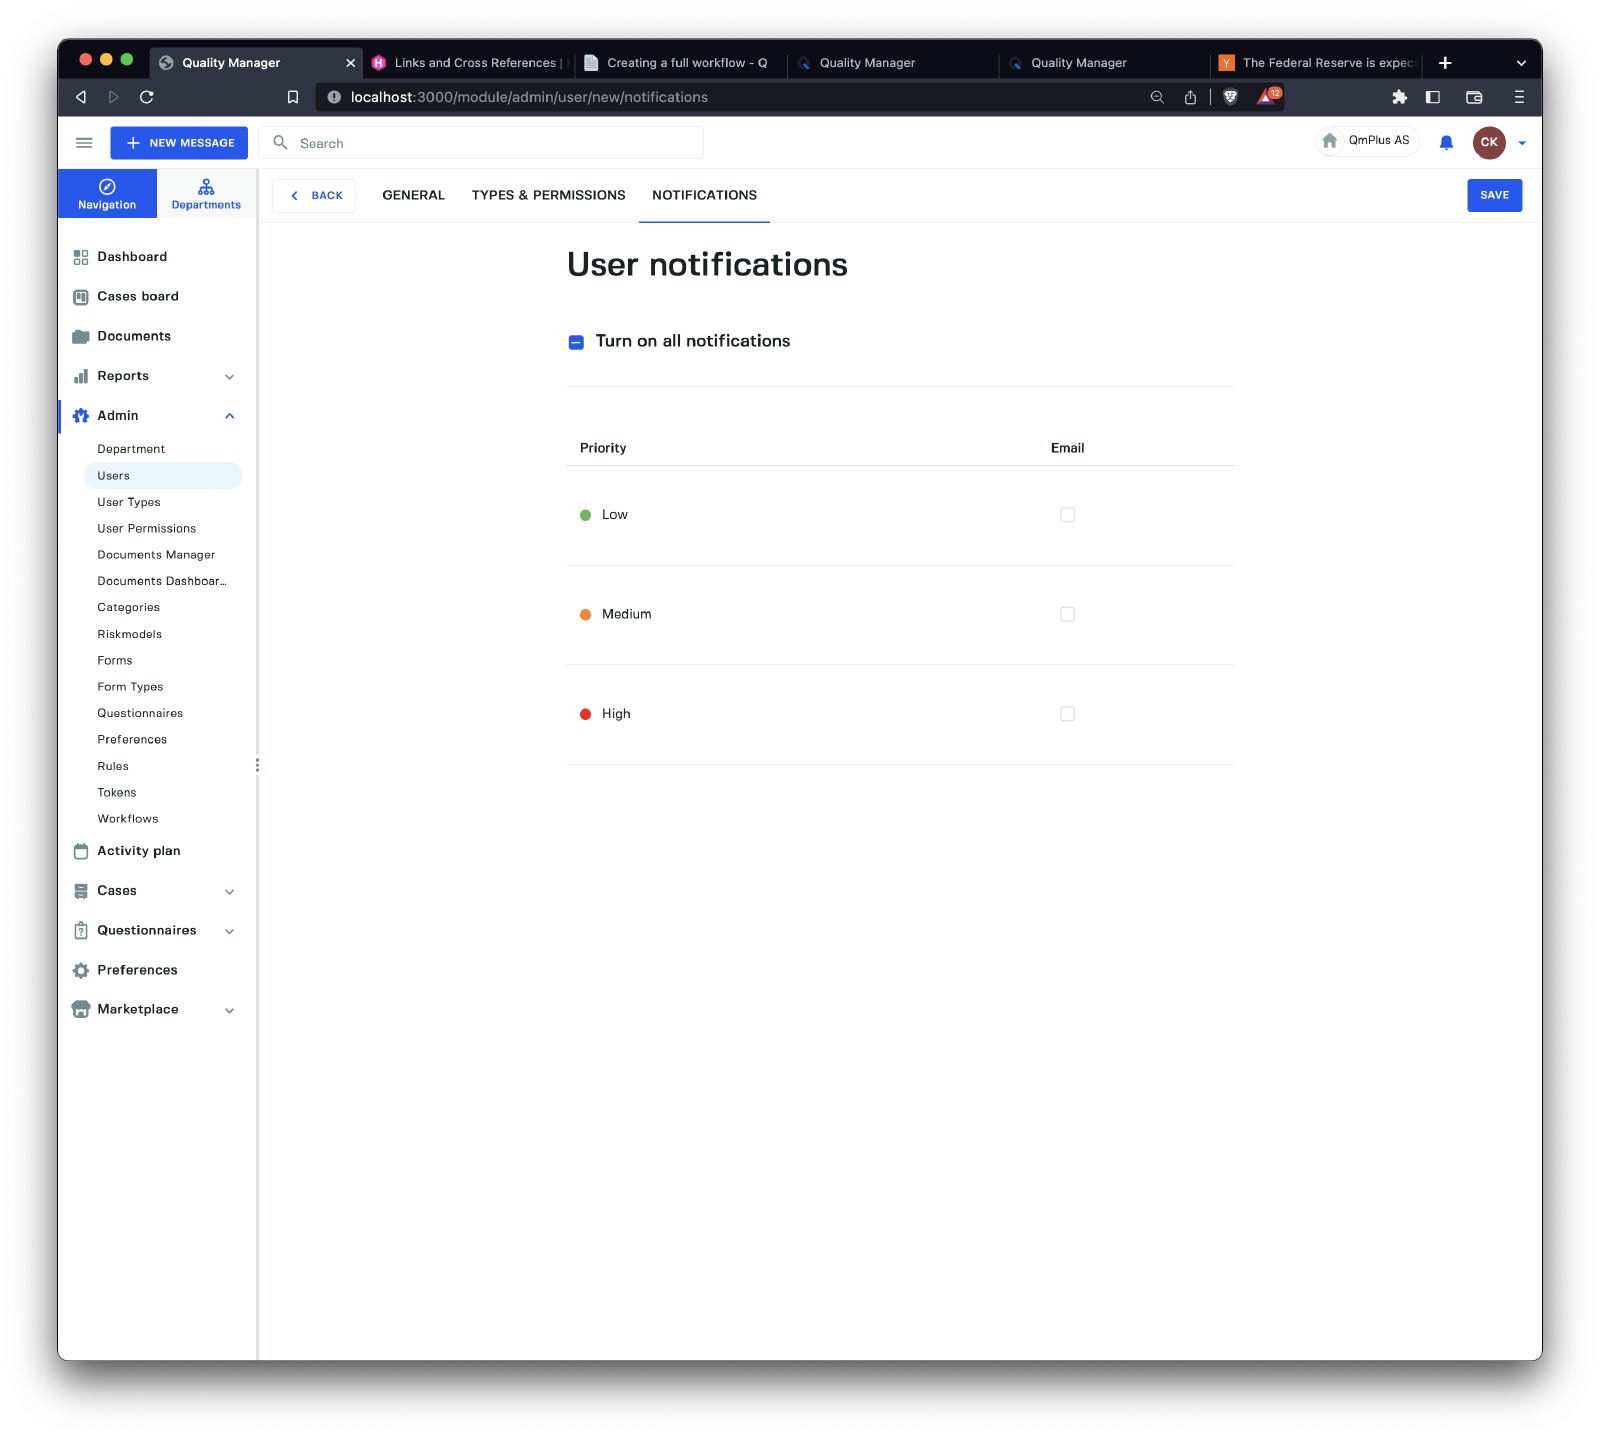The height and width of the screenshot is (1437, 1600).
Task: Click the browser reload icon
Action: pos(147,97)
